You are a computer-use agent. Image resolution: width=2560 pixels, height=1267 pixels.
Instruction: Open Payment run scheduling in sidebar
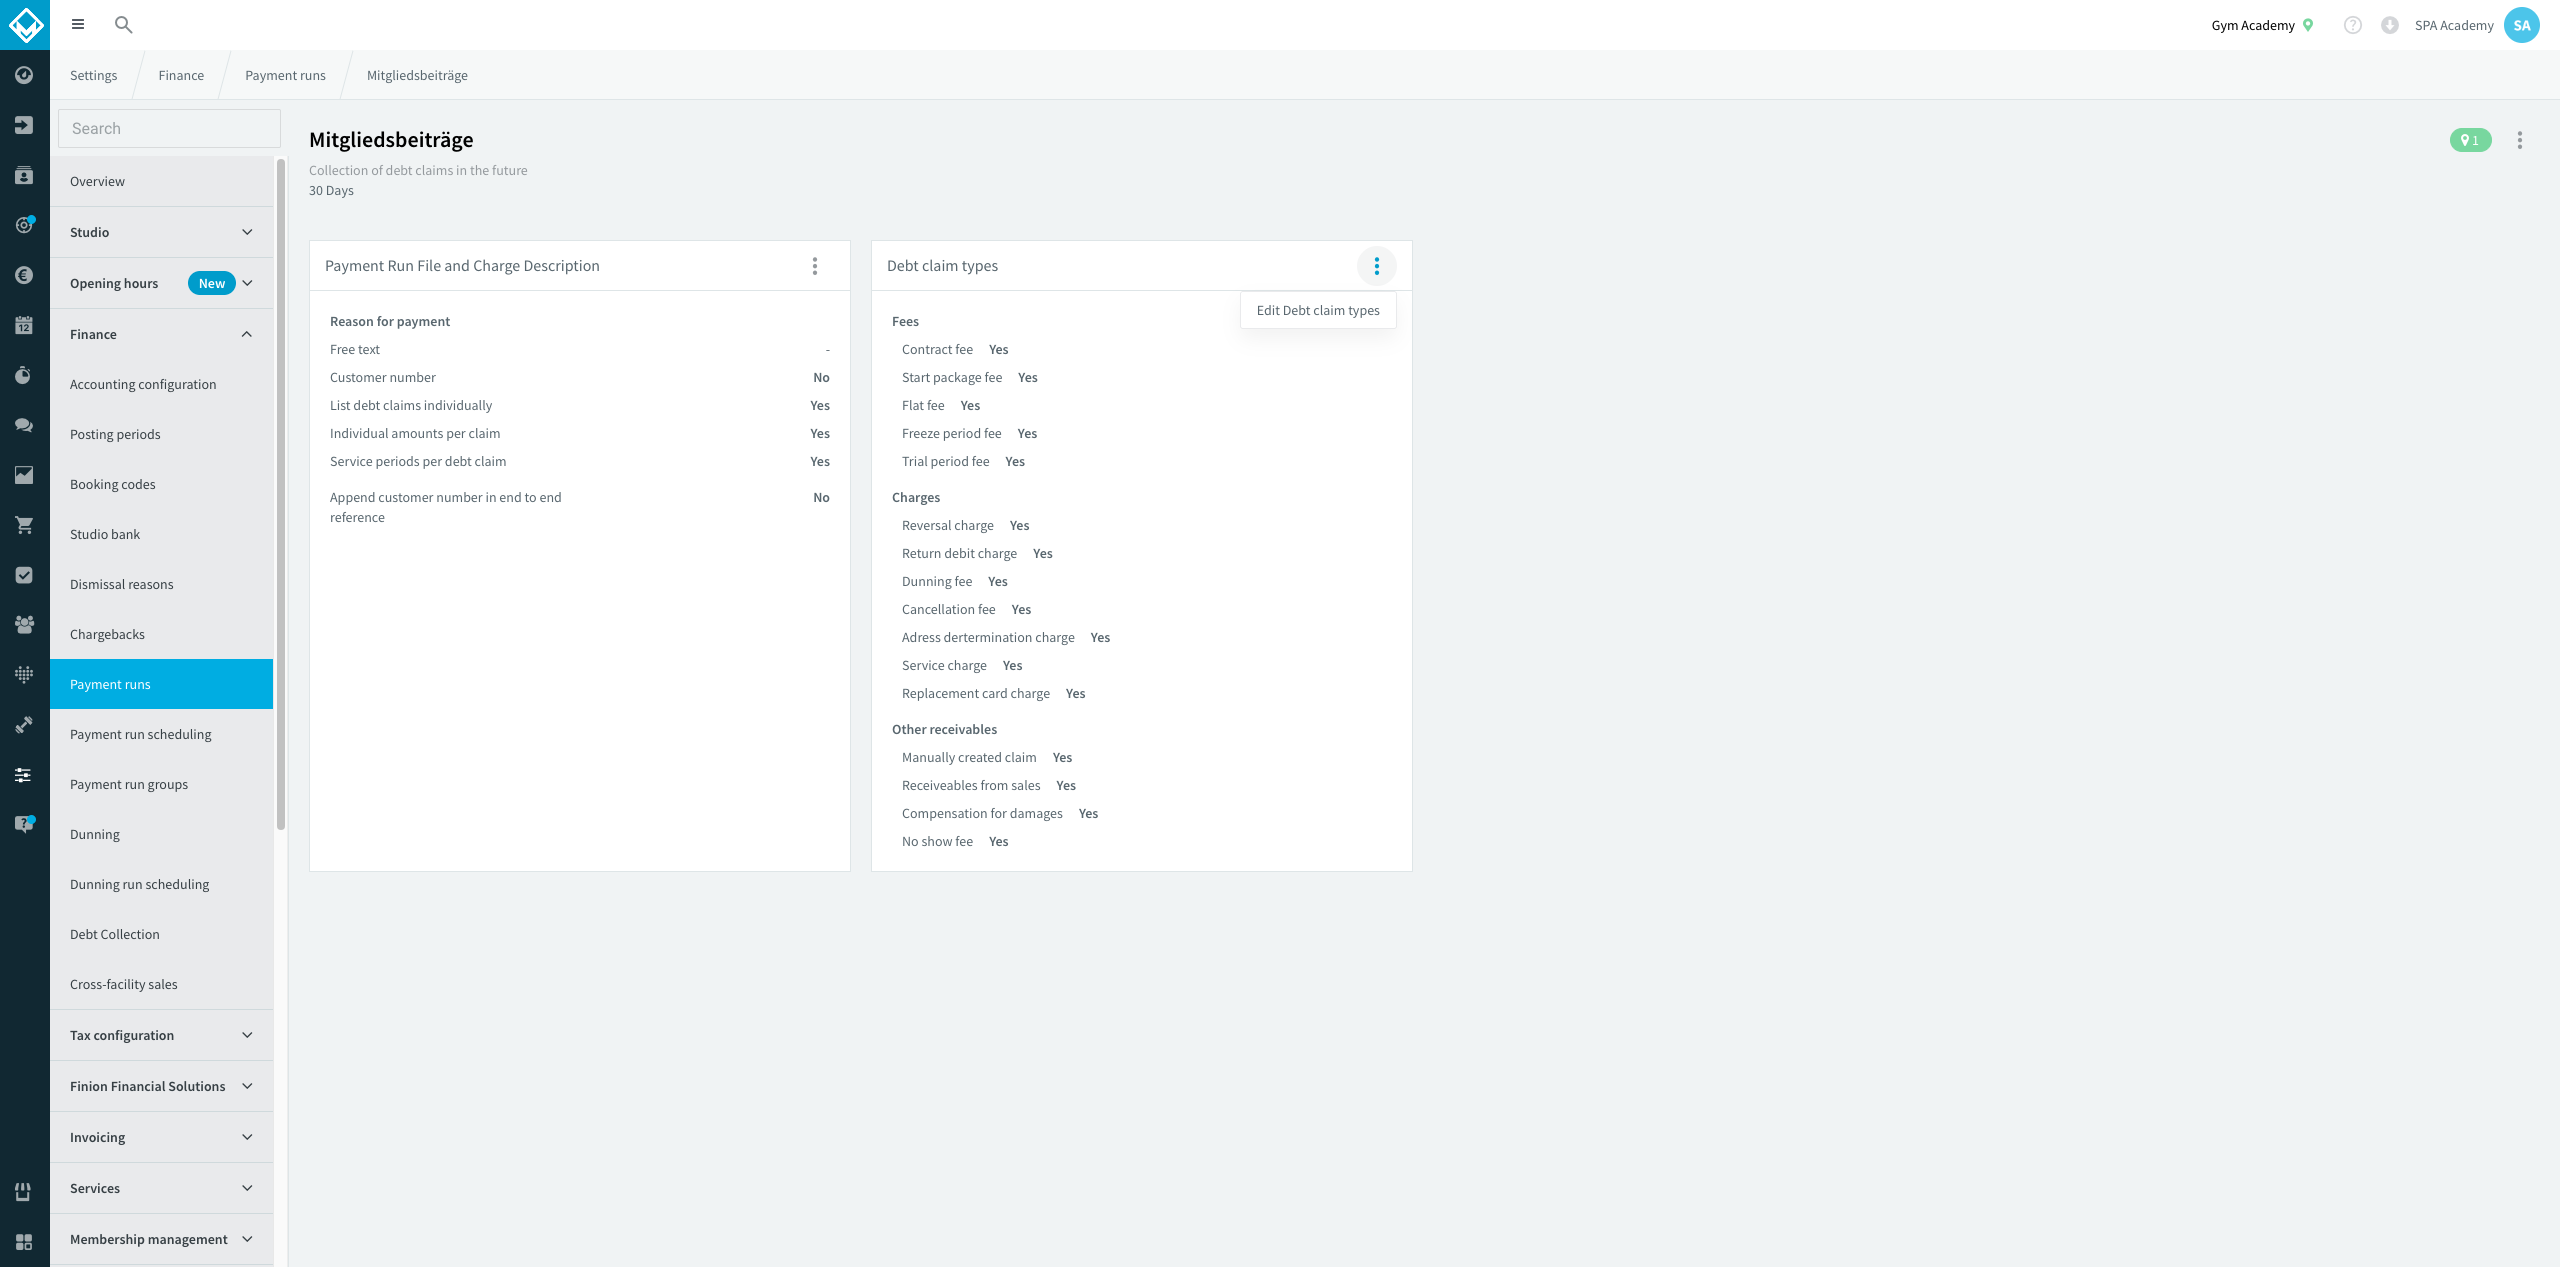point(161,734)
